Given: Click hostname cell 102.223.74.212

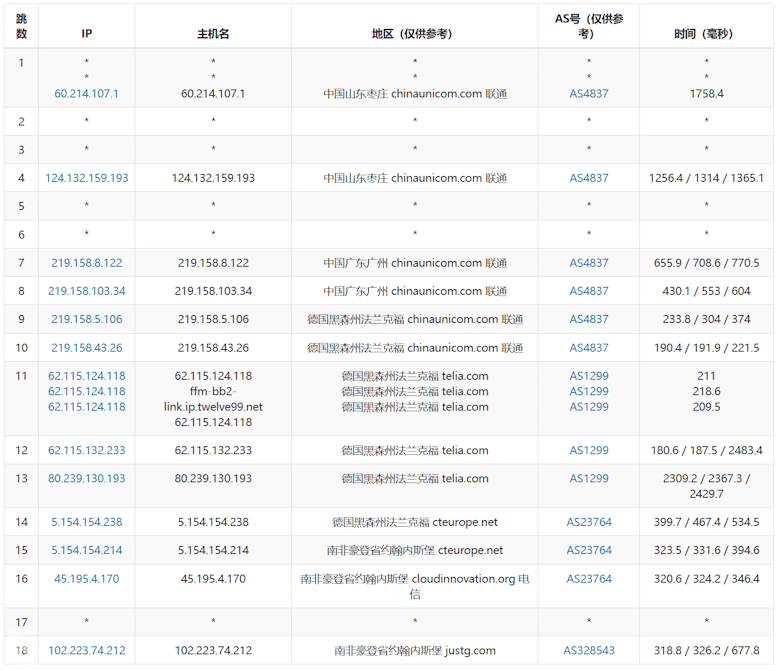Looking at the screenshot, I should (213, 651).
